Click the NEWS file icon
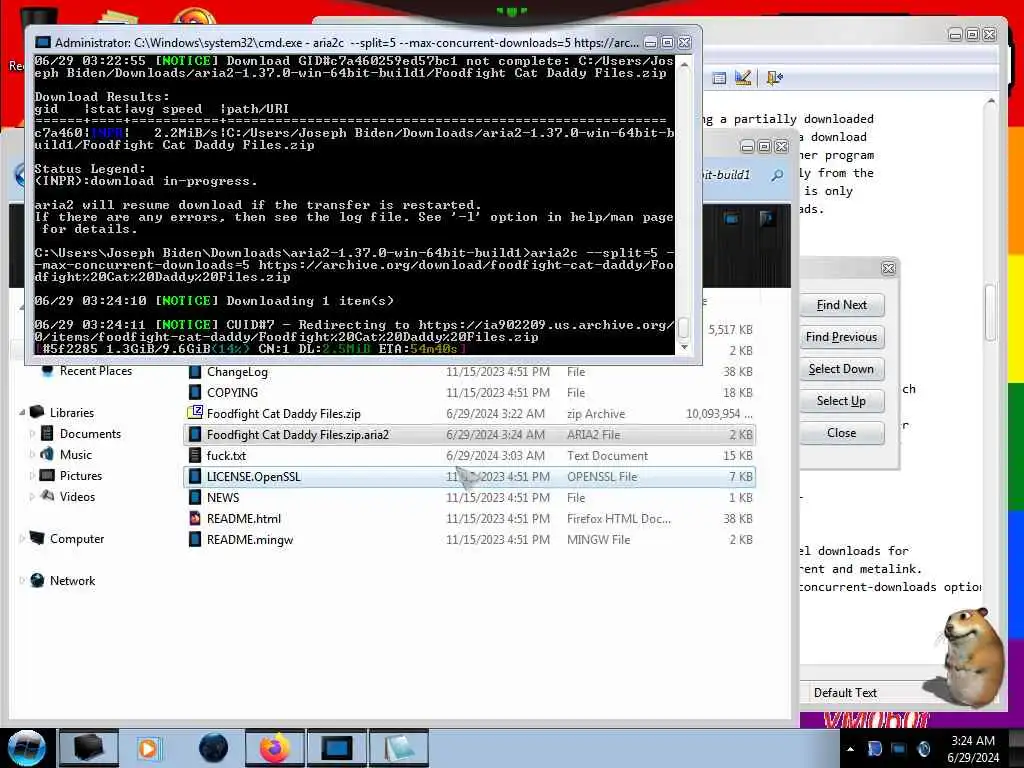Screen dimensions: 1024x768 coord(195,498)
